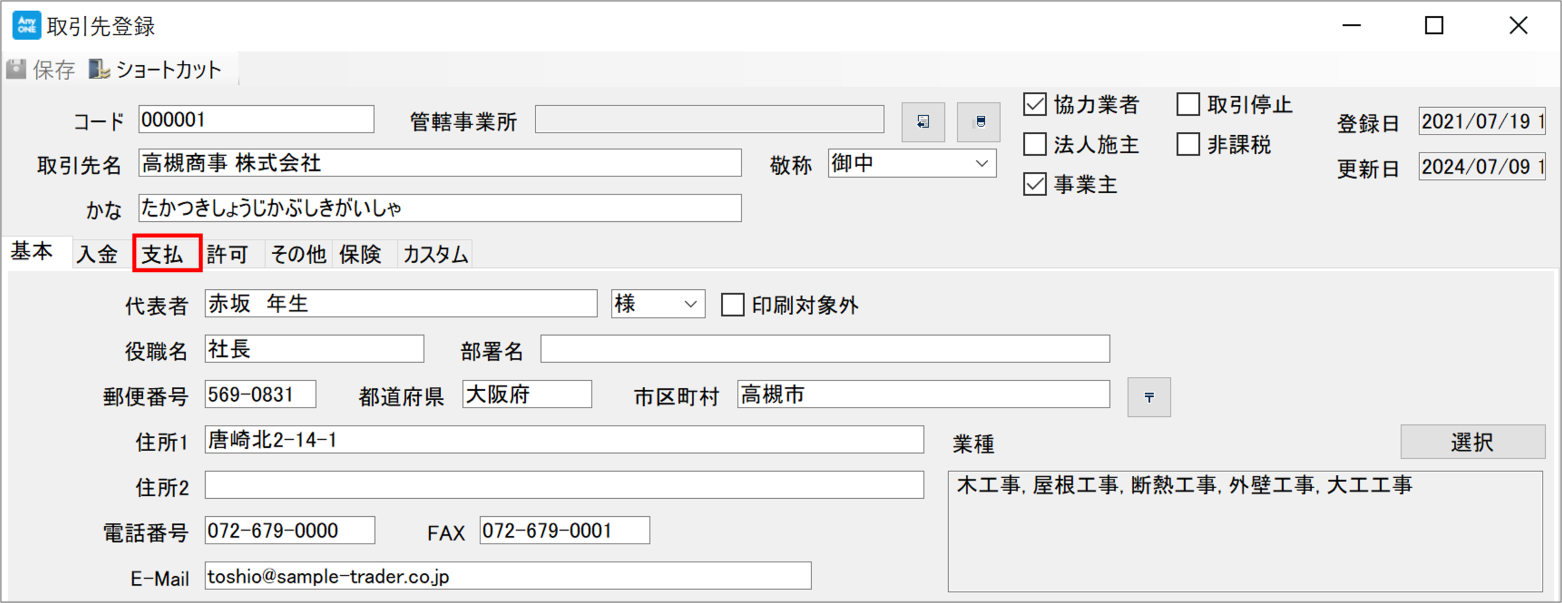
Task: Expand the 様 honorific dropdown next to 代表者
Action: [x=658, y=304]
